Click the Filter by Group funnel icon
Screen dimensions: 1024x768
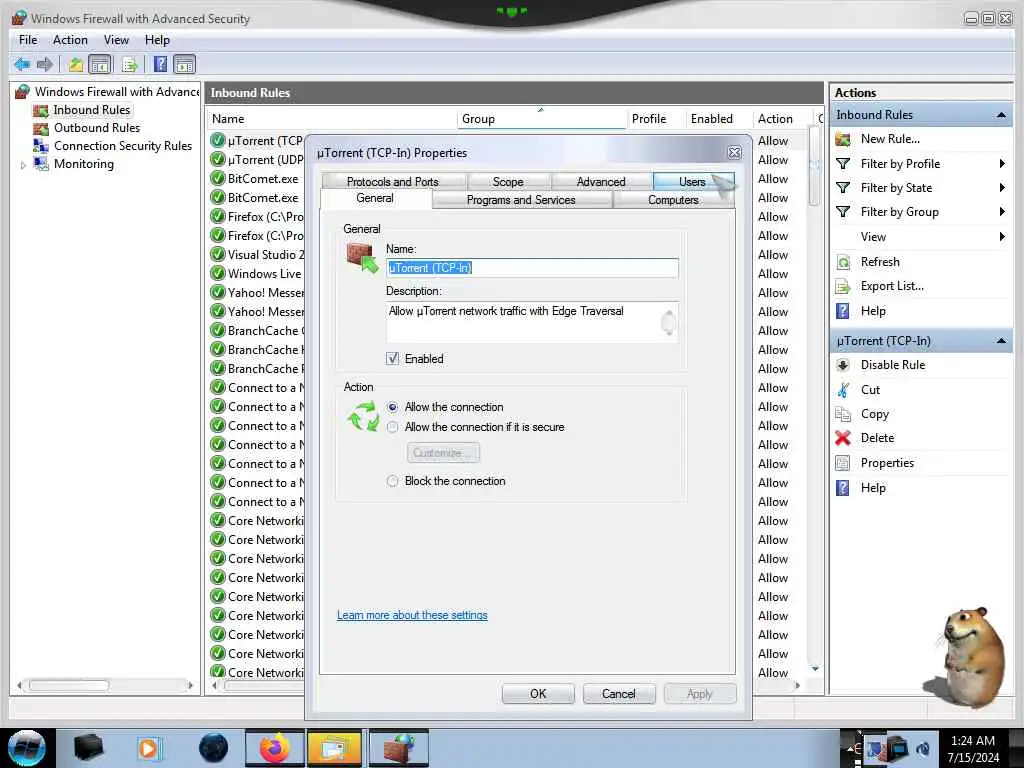pos(843,212)
